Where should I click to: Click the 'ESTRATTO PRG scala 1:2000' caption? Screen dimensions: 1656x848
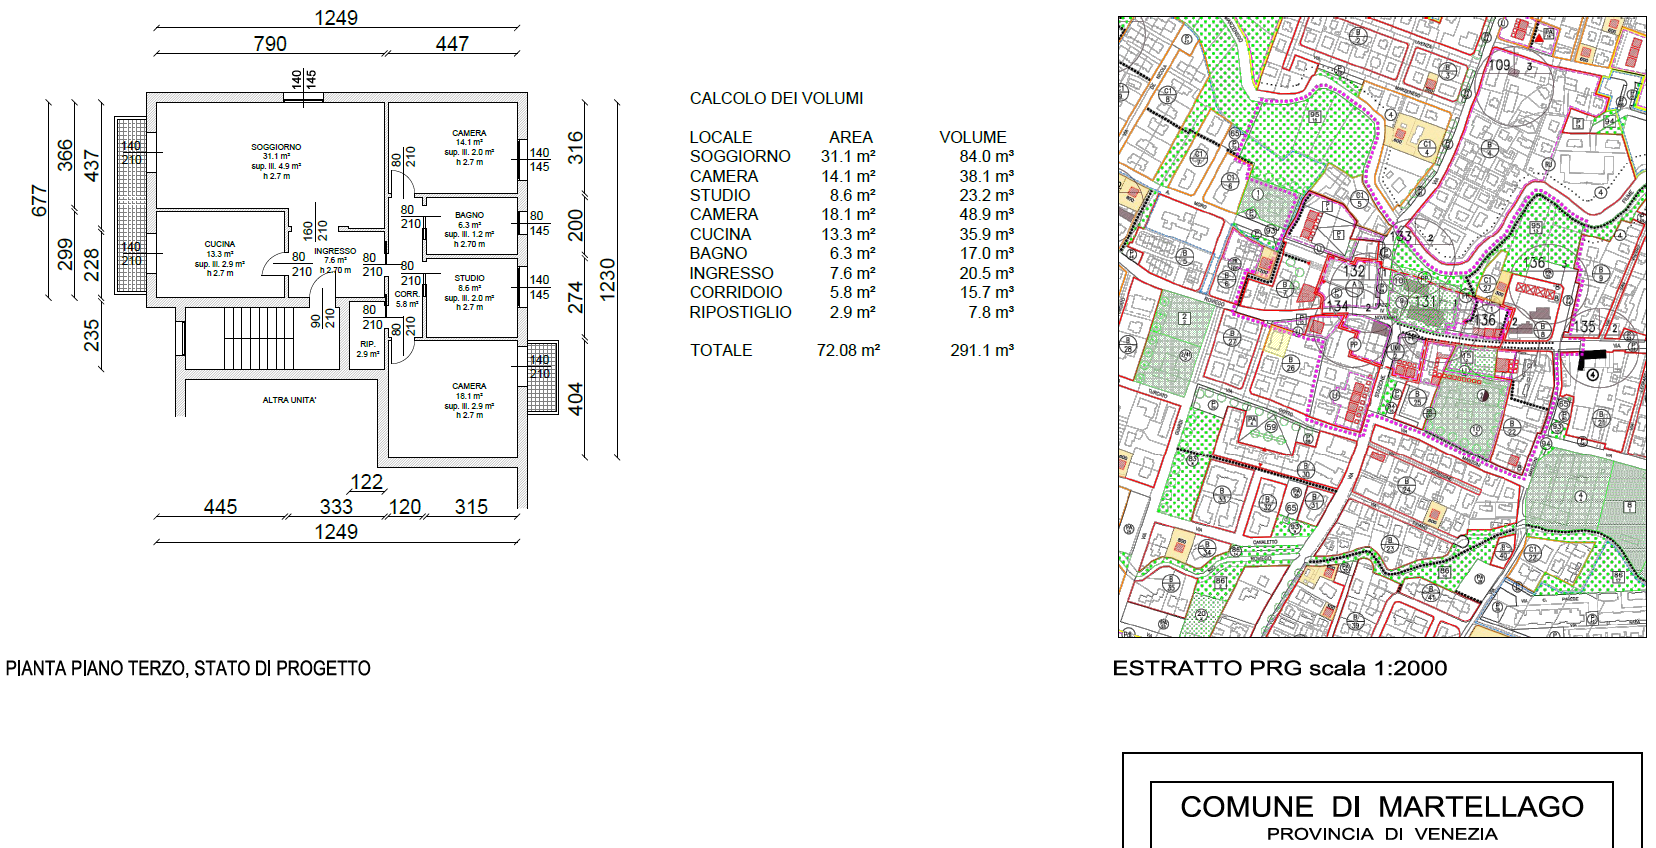tap(1280, 668)
